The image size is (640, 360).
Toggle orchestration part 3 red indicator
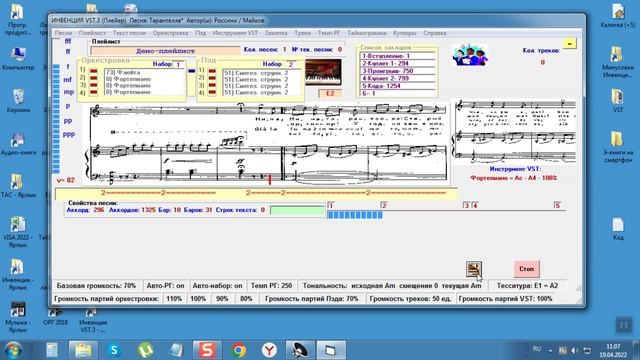coord(93,85)
